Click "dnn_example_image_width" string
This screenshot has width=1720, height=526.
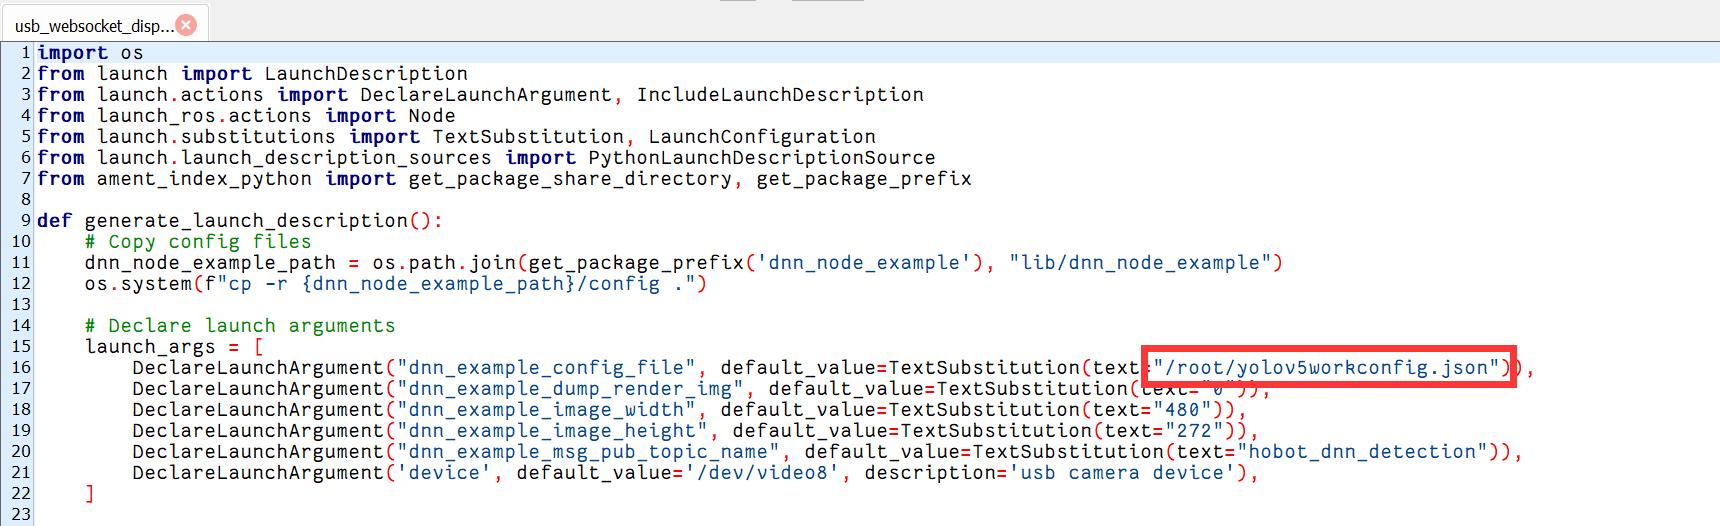click(x=546, y=410)
